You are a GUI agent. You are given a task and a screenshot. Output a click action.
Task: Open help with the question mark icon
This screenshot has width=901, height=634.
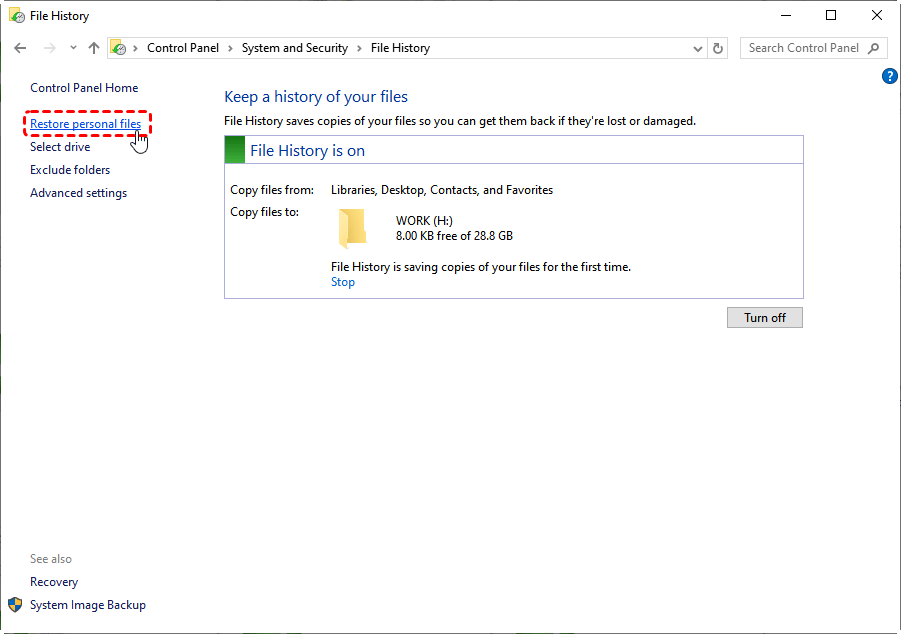coord(889,76)
